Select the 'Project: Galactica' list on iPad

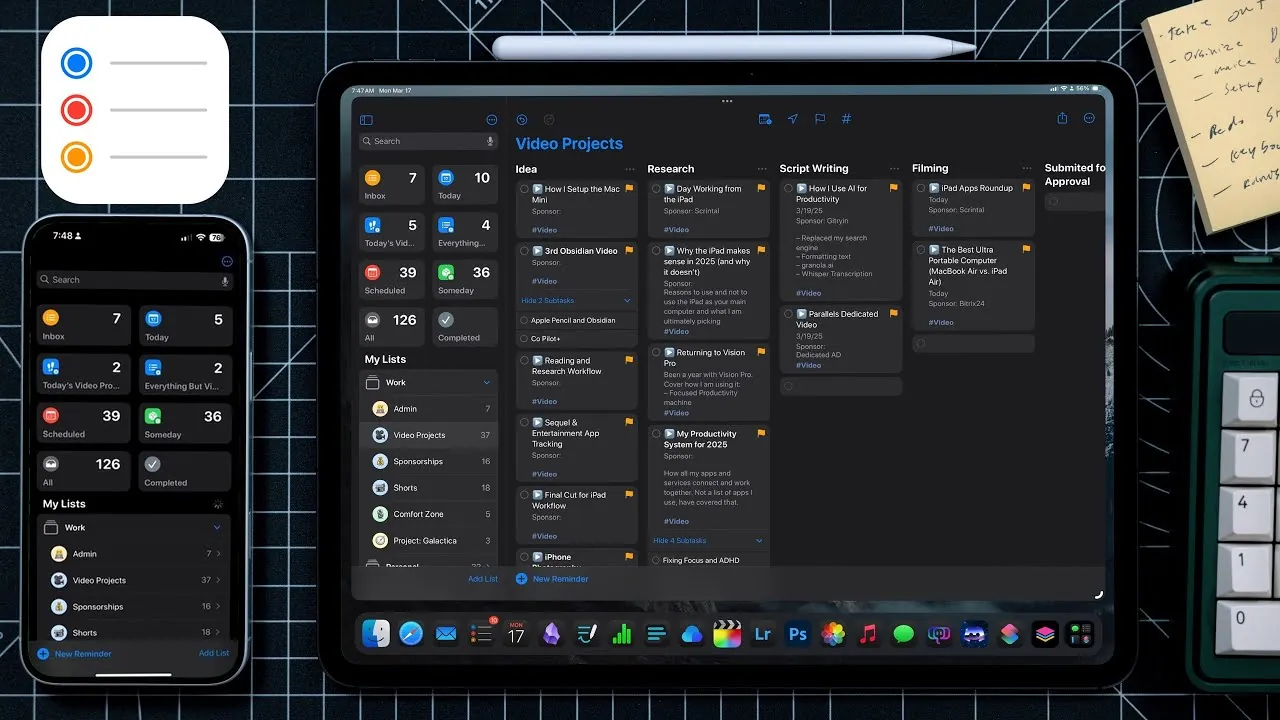[x=429, y=540]
